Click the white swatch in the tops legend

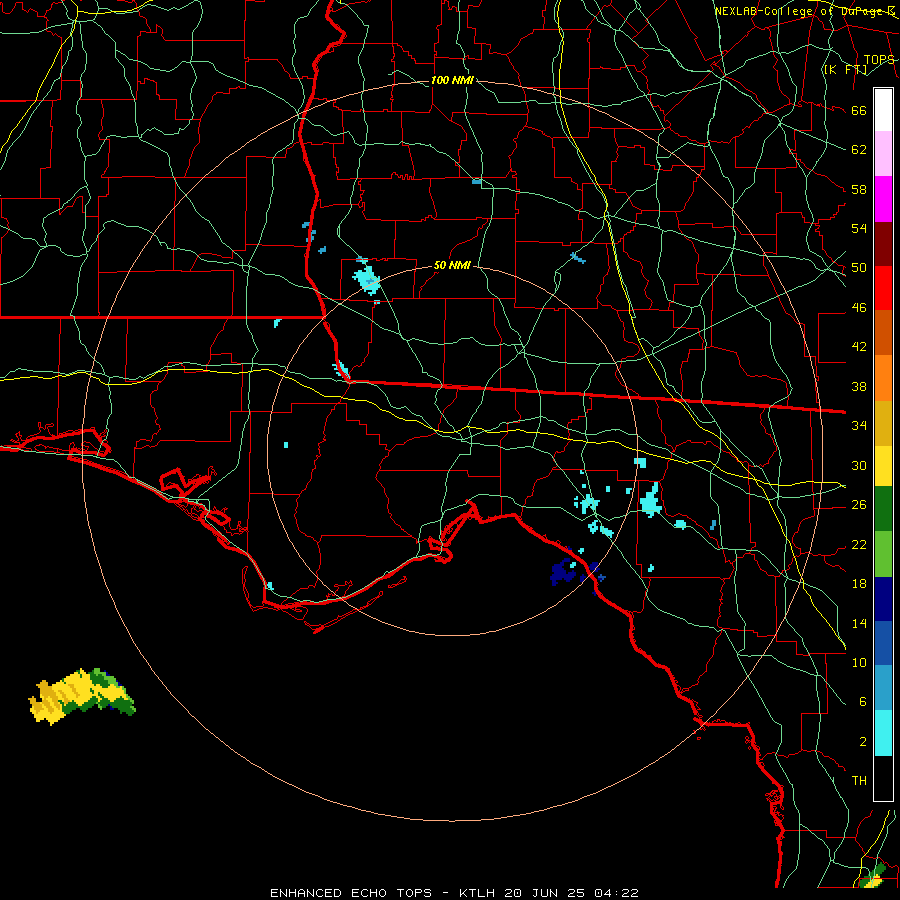(883, 110)
